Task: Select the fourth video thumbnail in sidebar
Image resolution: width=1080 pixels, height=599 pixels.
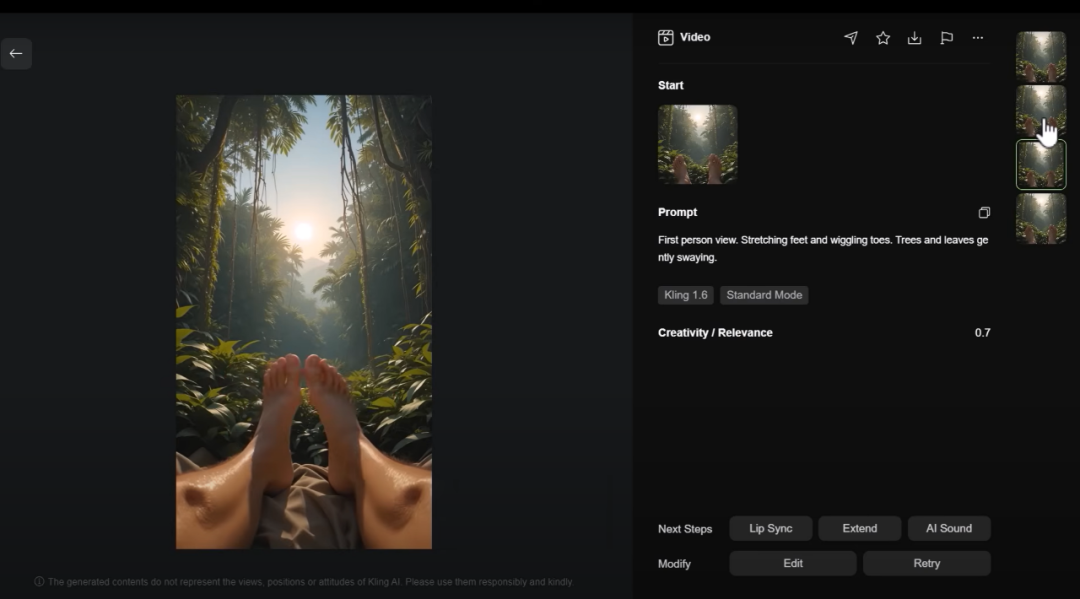Action: [1041, 218]
